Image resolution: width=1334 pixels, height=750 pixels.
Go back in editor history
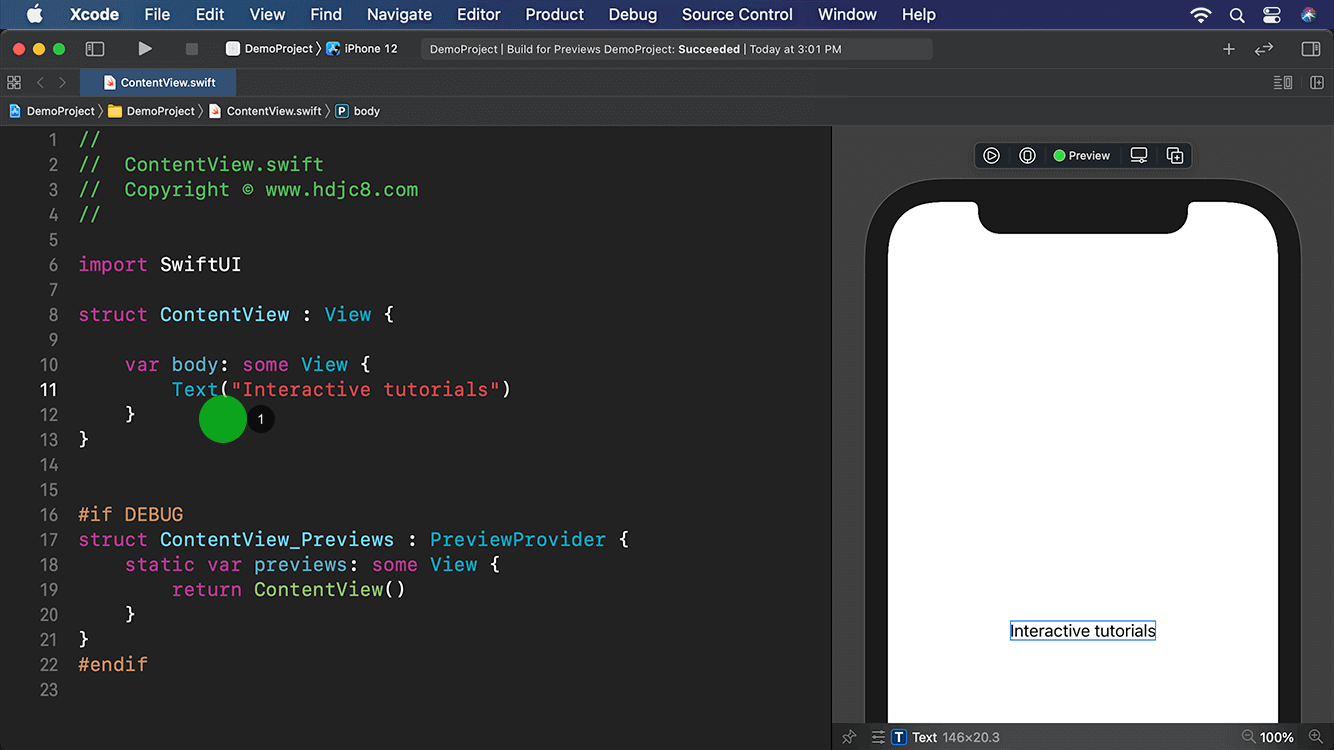coord(41,83)
